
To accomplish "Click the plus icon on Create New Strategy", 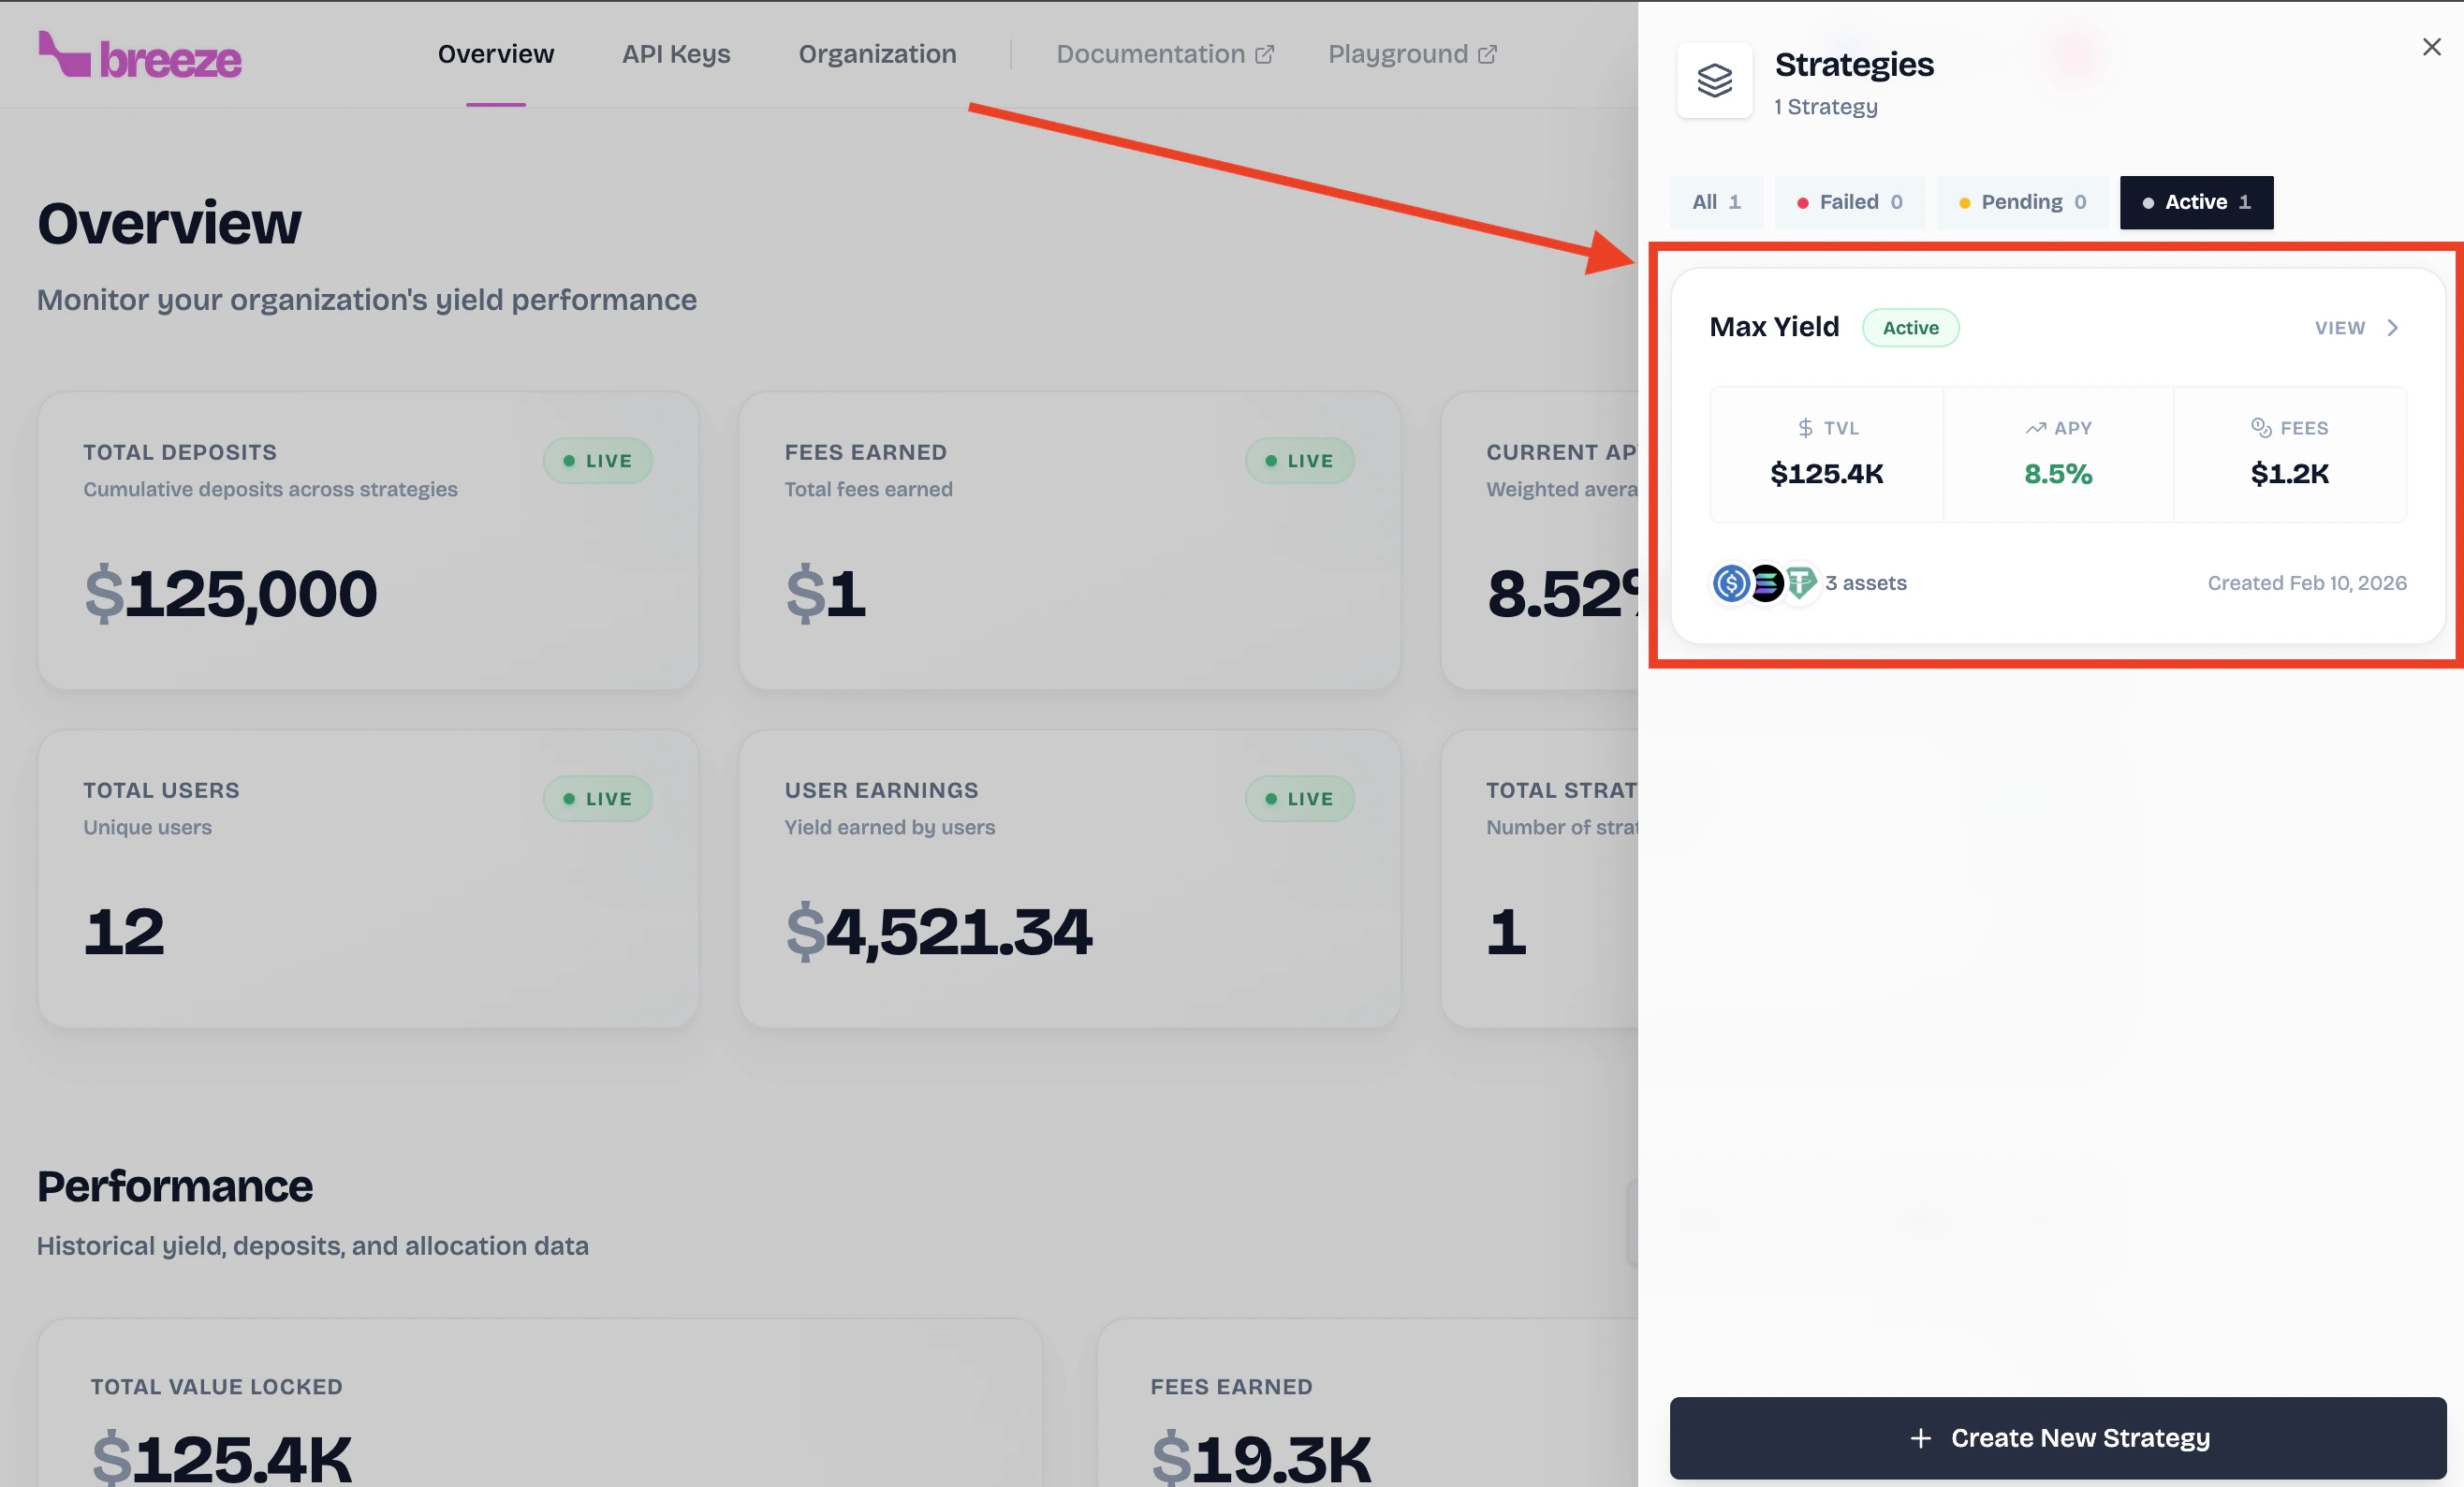I will pos(1920,1438).
